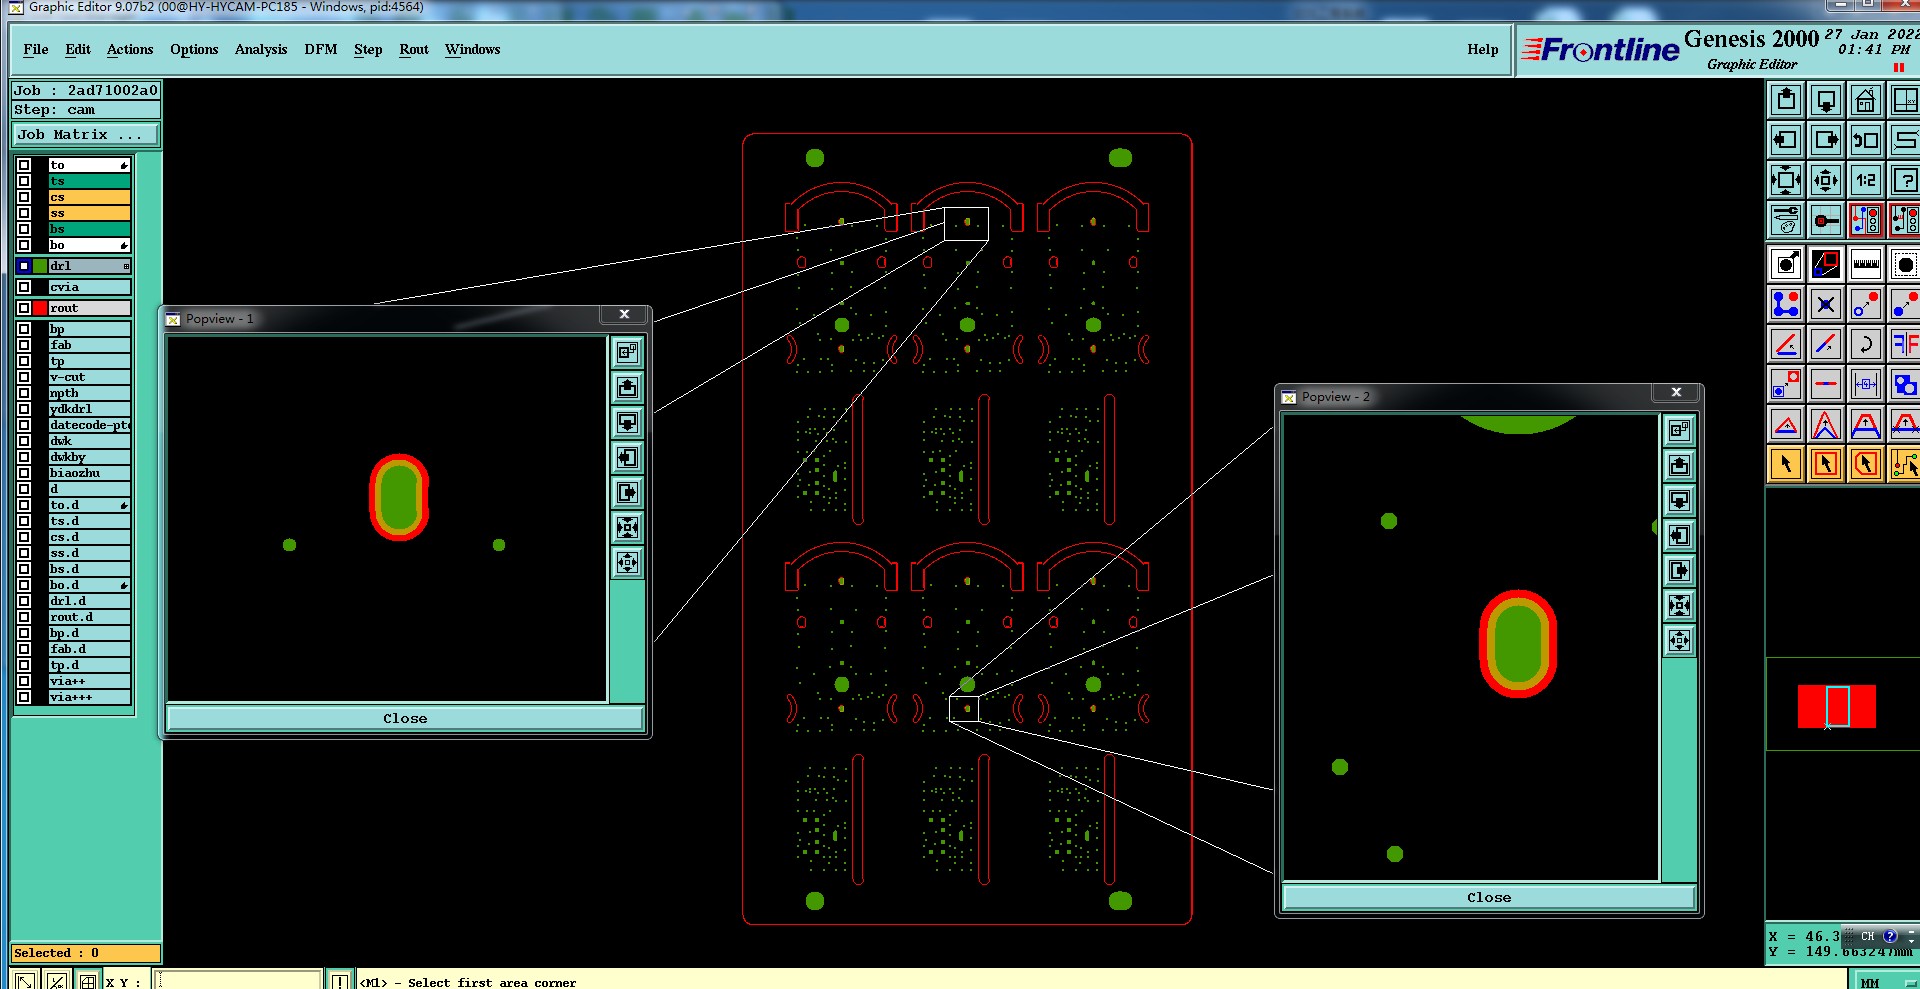The height and width of the screenshot is (989, 1920).
Task: Select the rectangle-select pointer tool
Action: coord(1826,464)
